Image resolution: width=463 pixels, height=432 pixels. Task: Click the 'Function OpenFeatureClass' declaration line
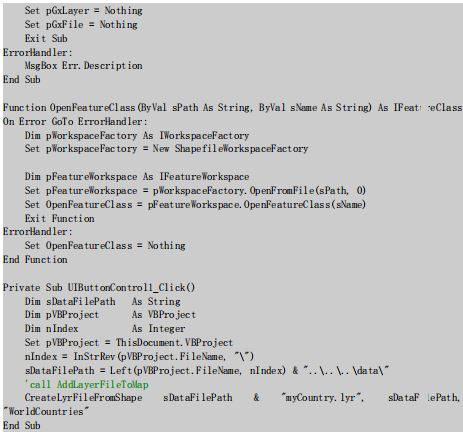pos(232,108)
